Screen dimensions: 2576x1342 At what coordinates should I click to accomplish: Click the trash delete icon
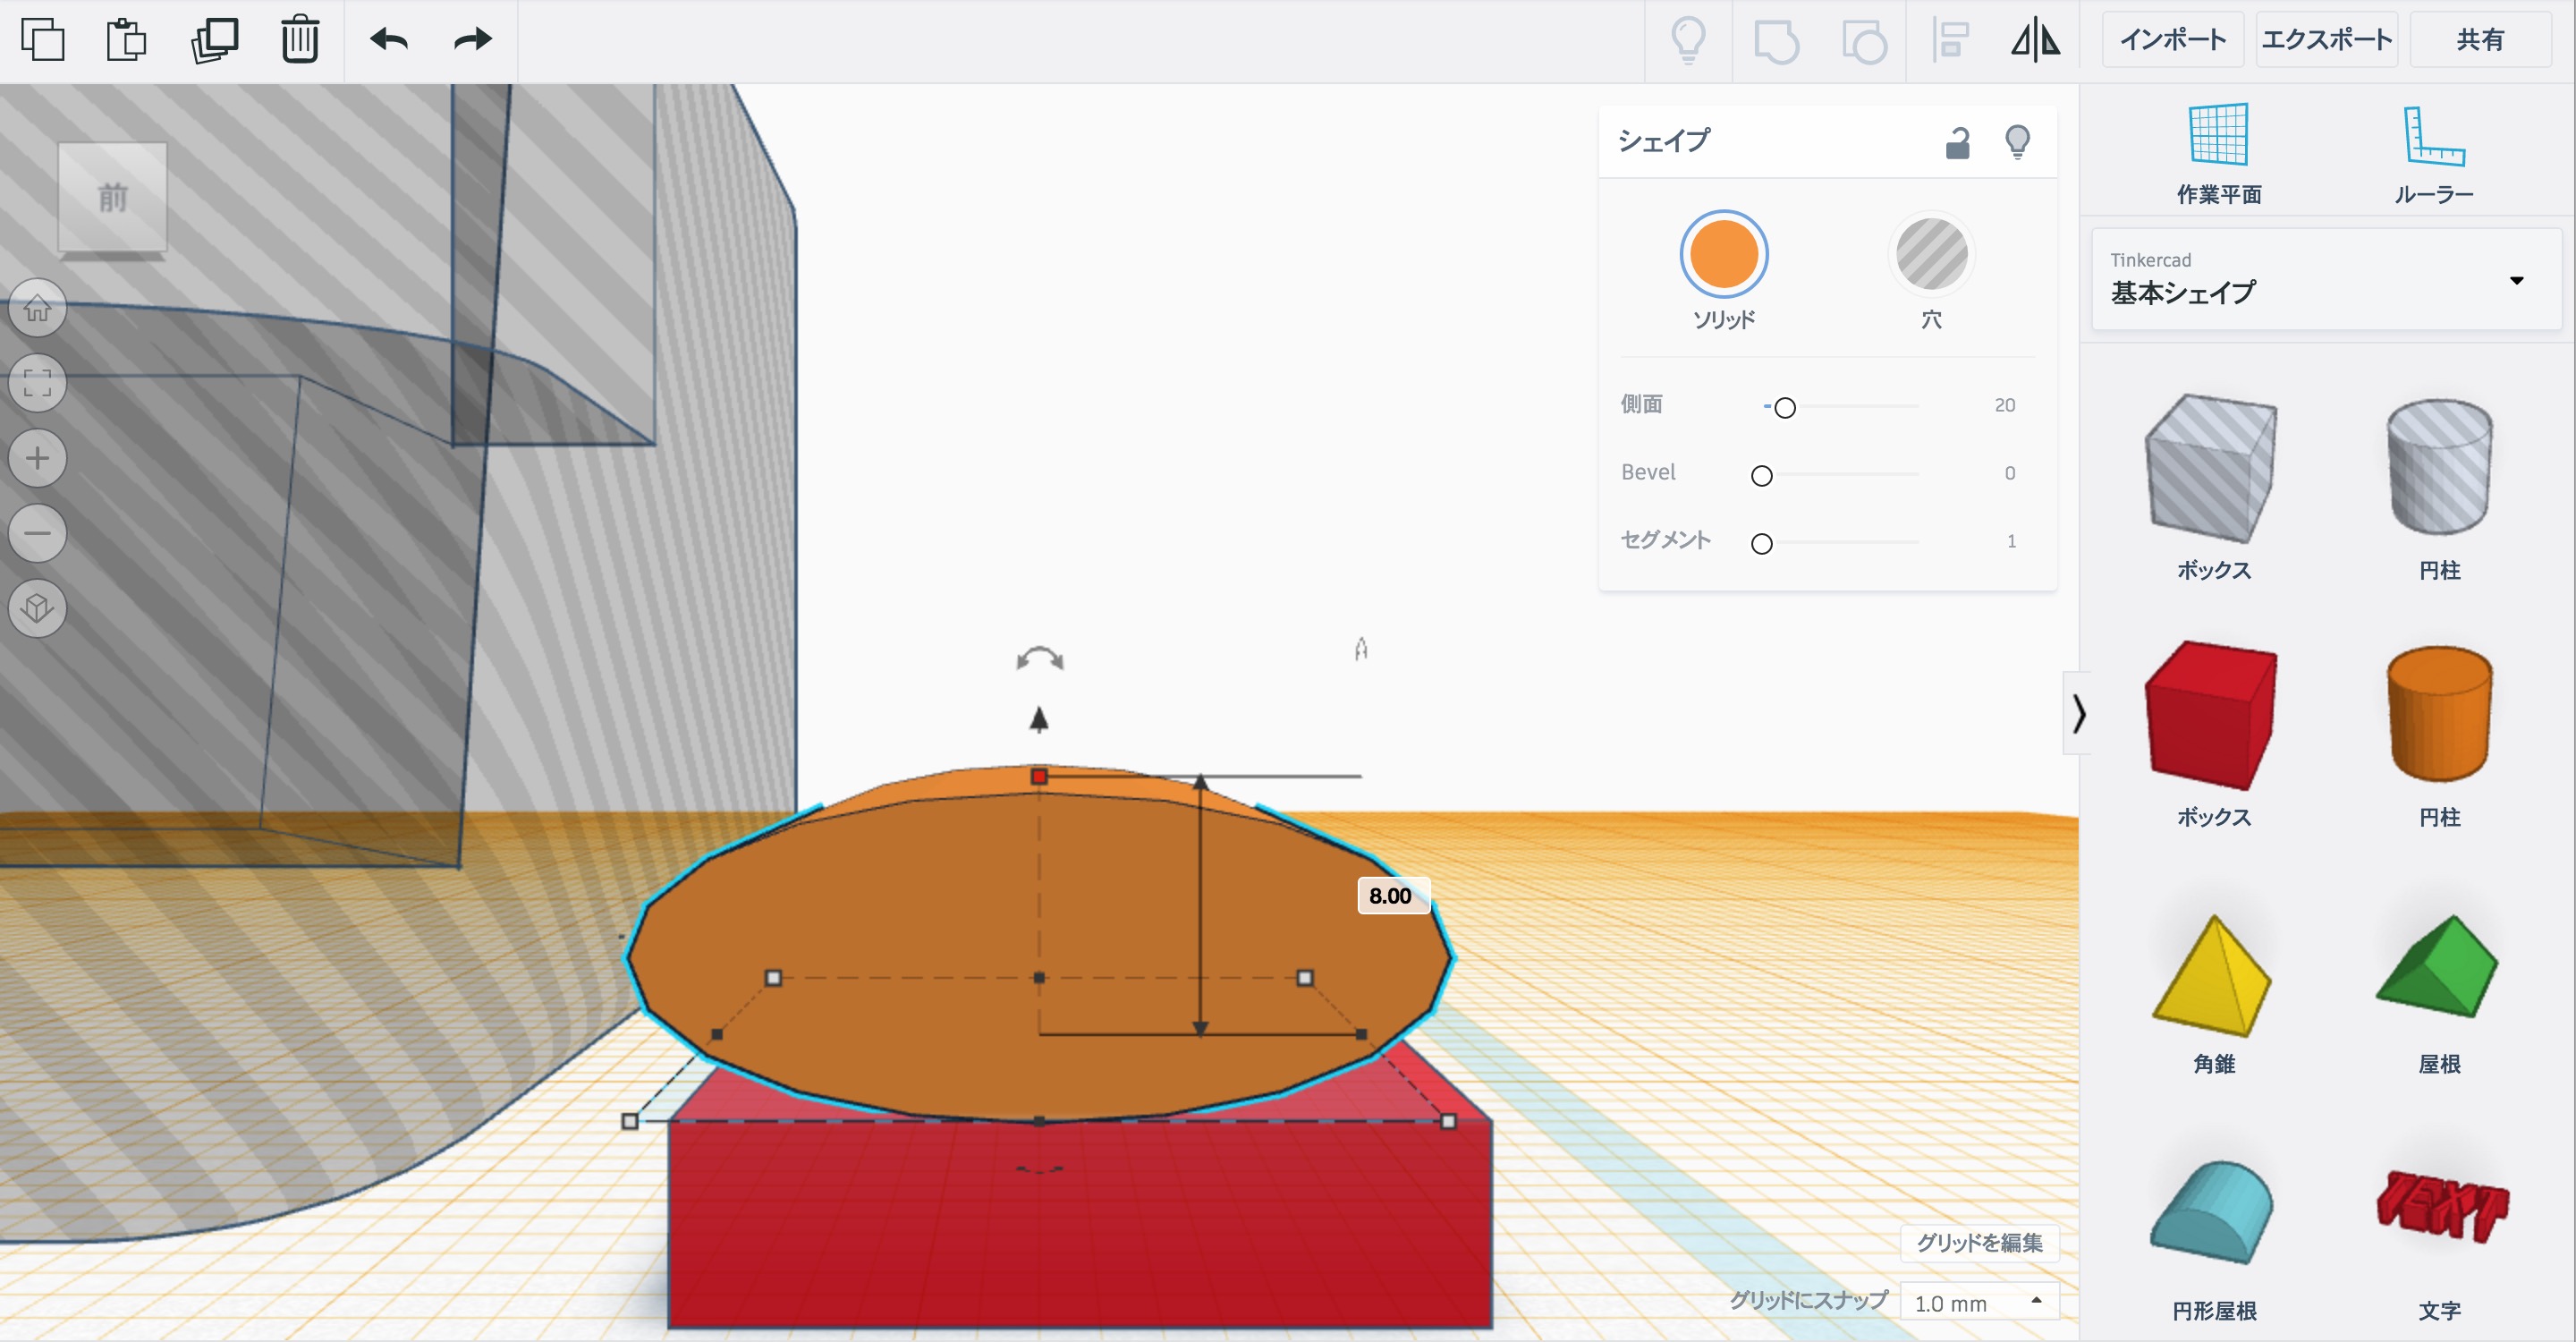[299, 40]
